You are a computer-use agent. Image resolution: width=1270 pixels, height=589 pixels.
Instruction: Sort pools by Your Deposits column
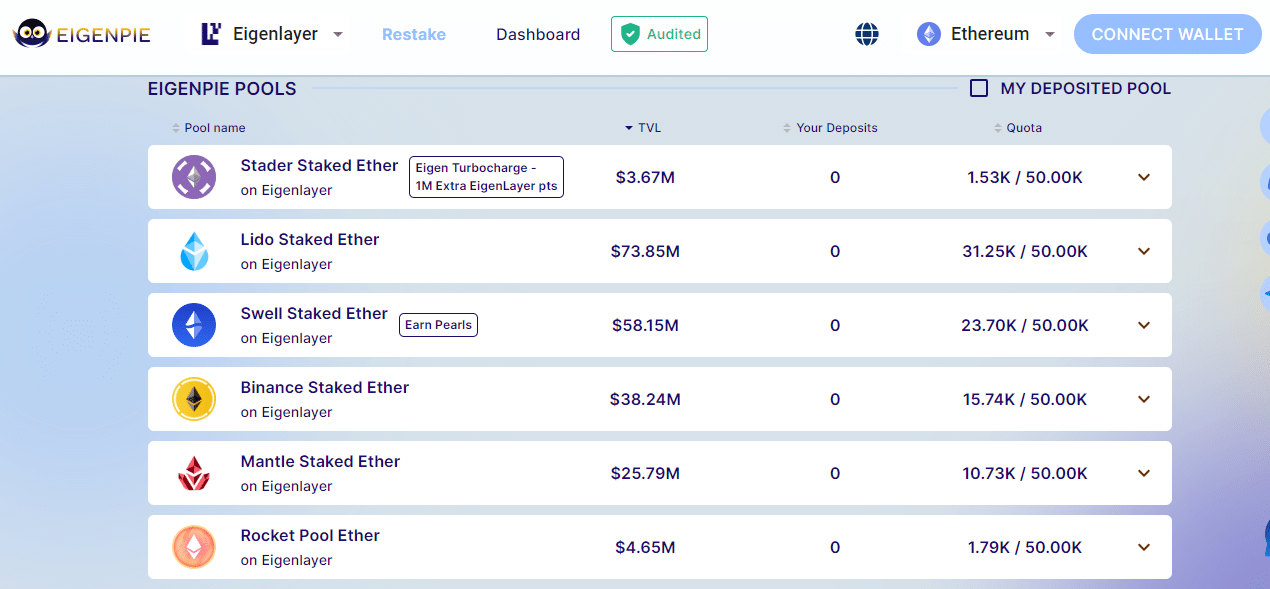(830, 128)
